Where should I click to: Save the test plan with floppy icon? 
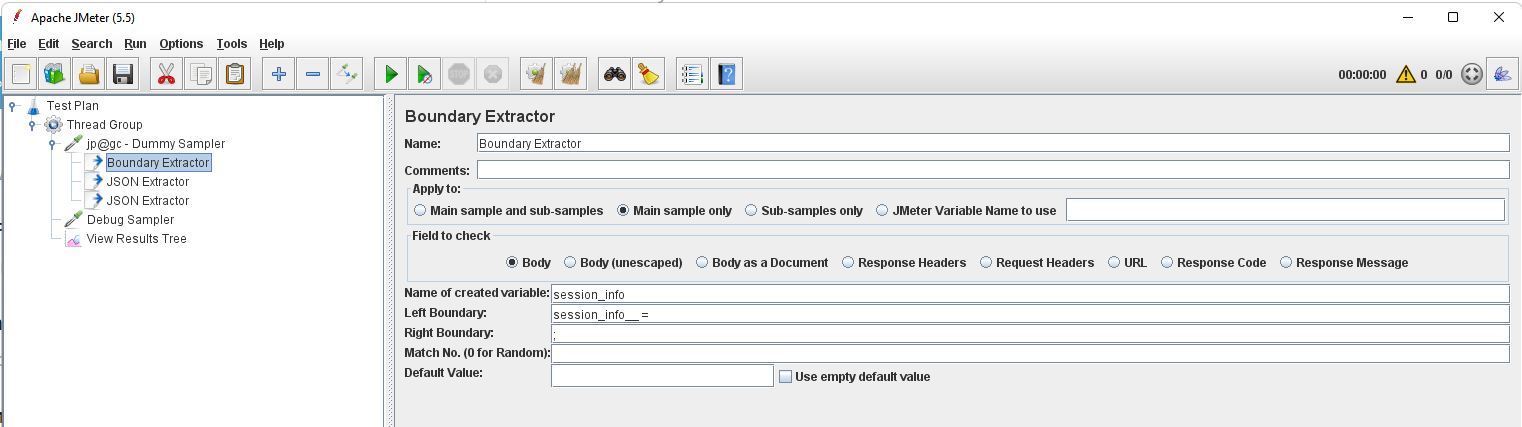[124, 73]
